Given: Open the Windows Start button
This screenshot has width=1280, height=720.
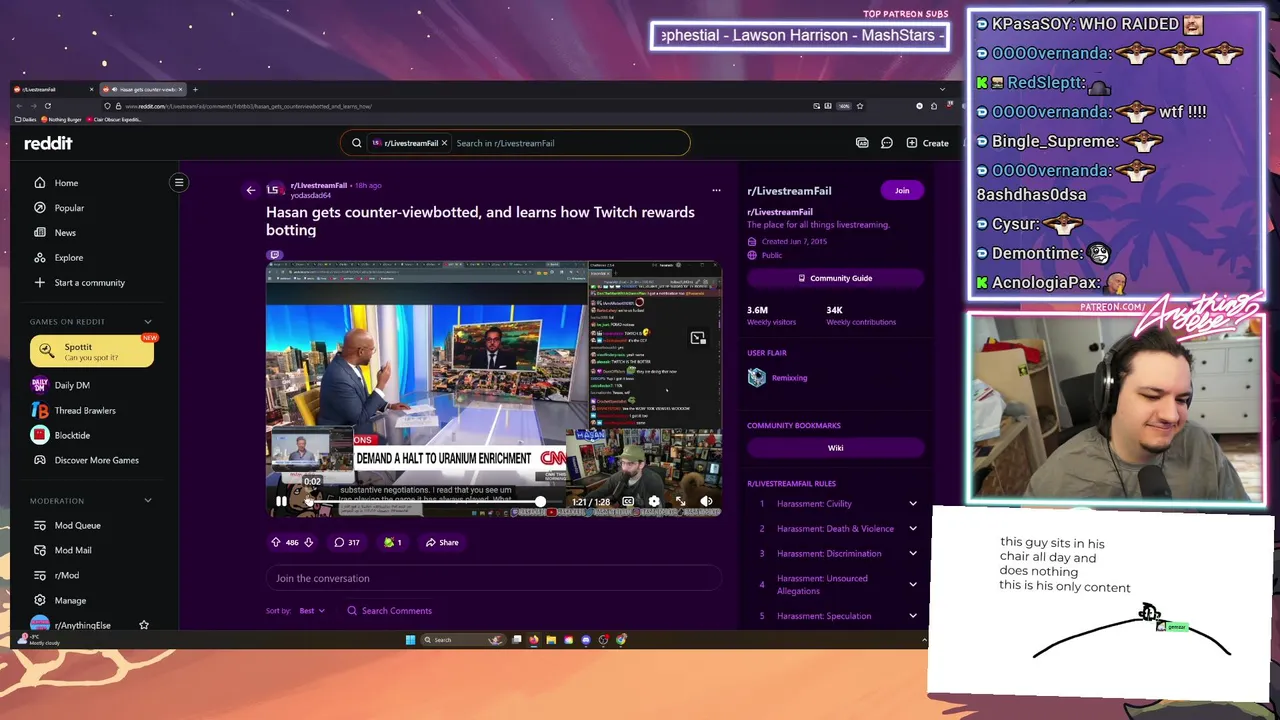Looking at the screenshot, I should 410,640.
